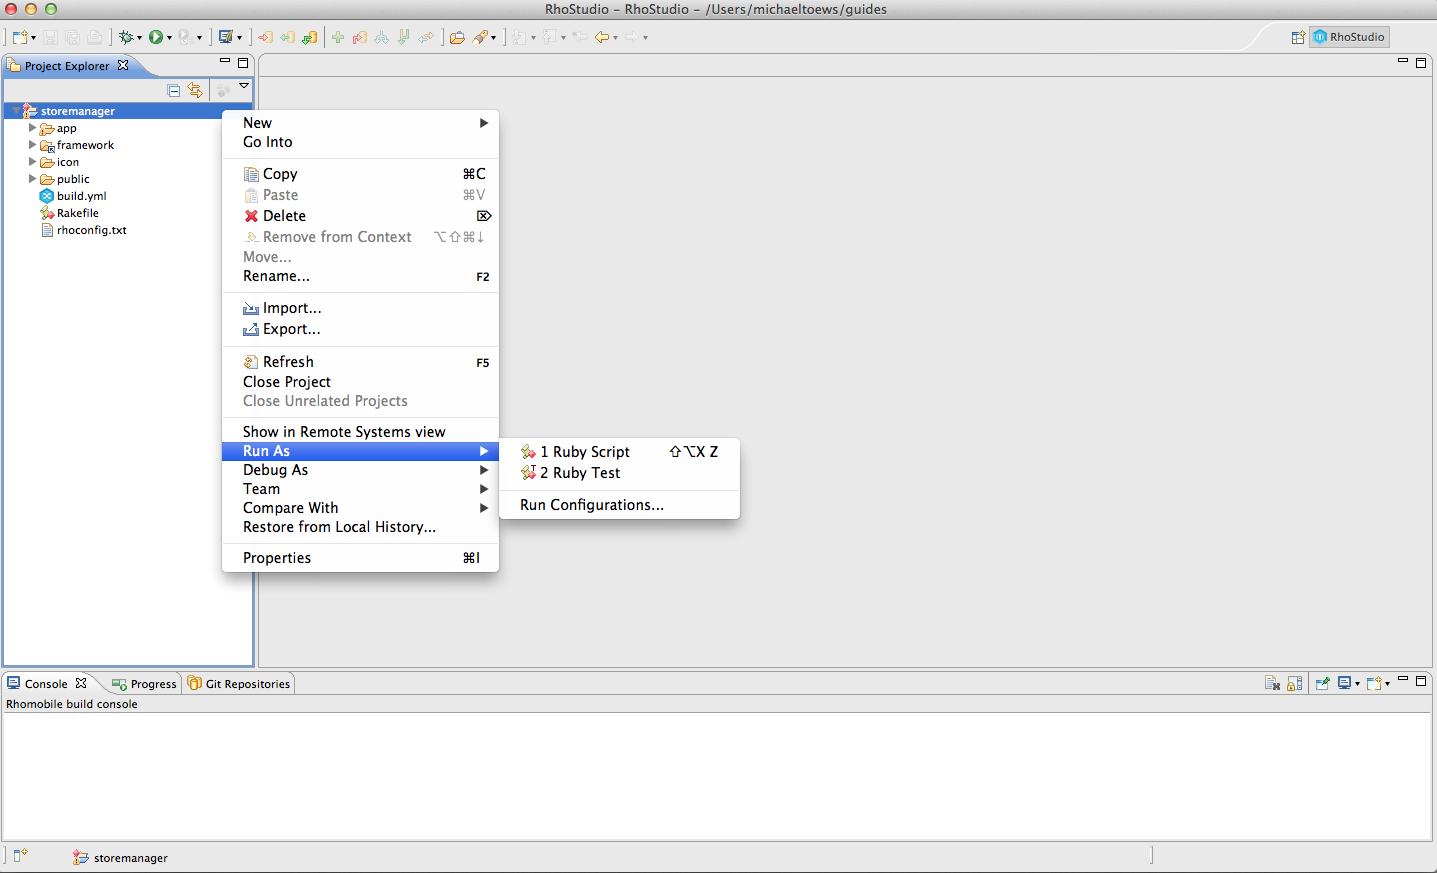Click the open folder toolbar icon
1437x873 pixels.
click(x=457, y=37)
